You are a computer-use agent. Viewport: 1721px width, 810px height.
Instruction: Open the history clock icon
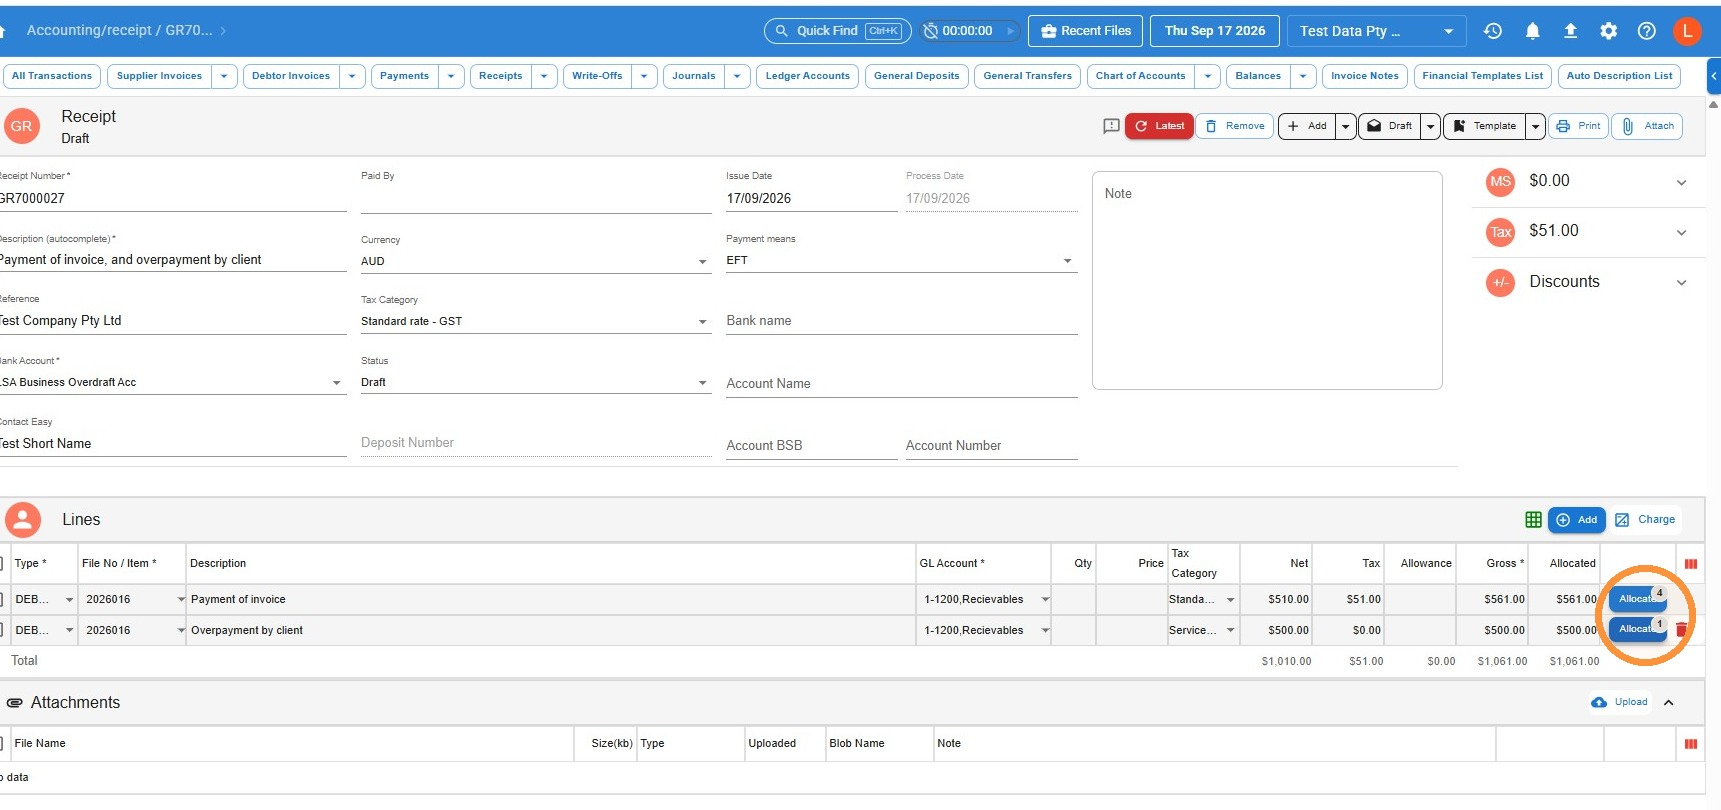[1493, 31]
